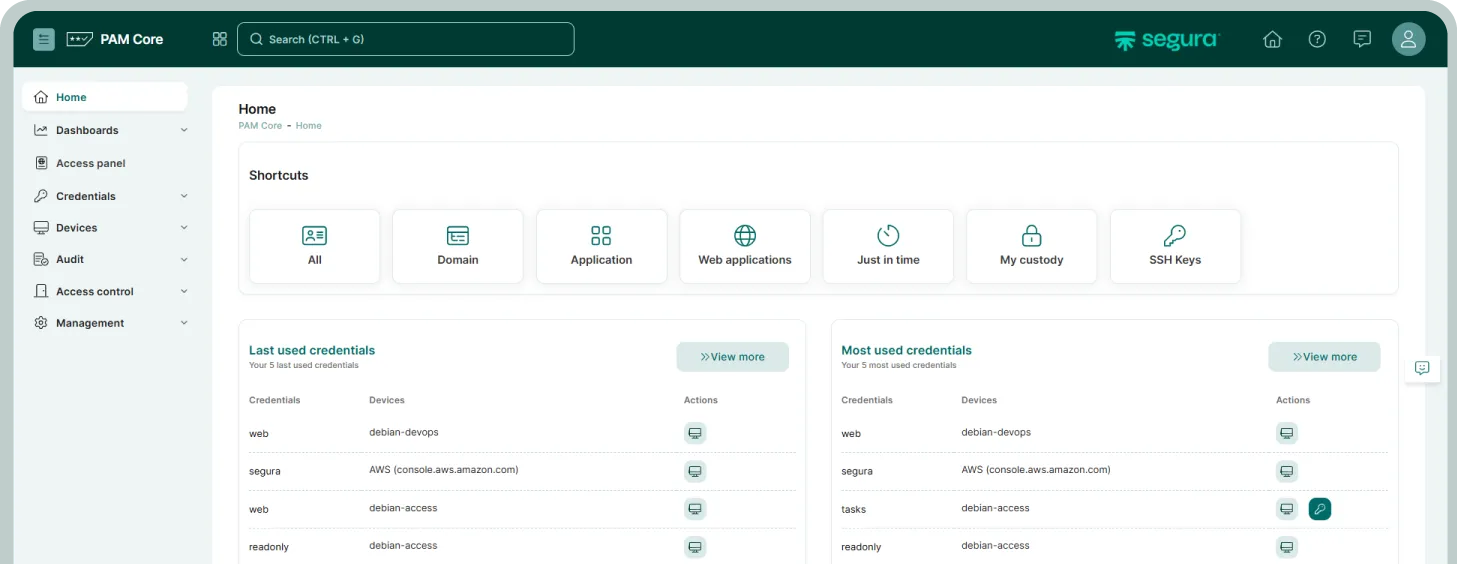
Task: Click the PAM Core password icon
Action: tap(80, 39)
